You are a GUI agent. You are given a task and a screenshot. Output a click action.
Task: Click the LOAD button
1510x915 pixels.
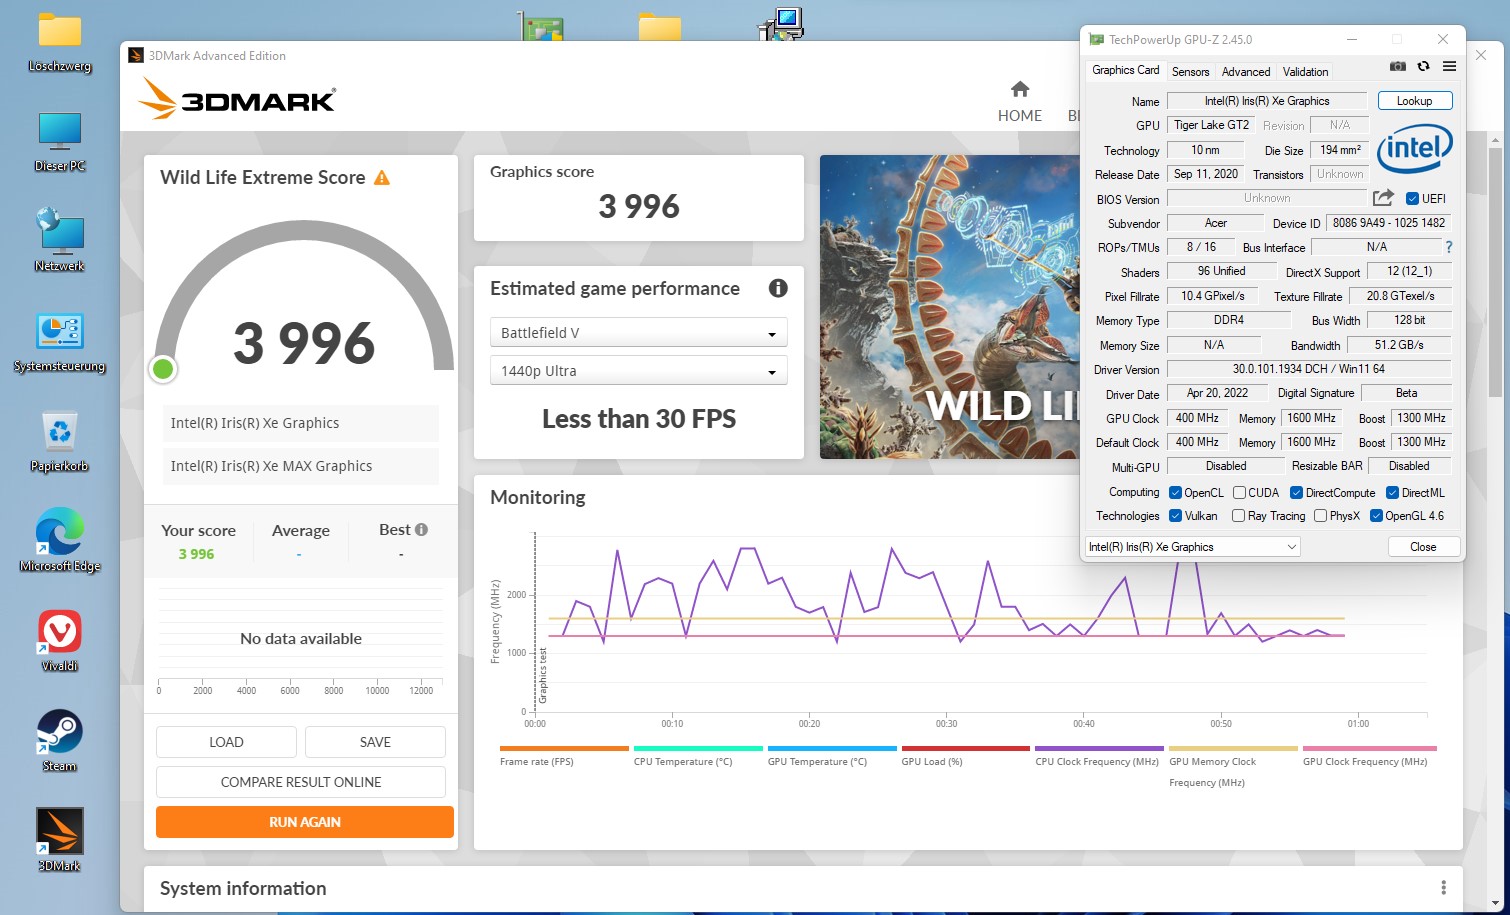(226, 742)
